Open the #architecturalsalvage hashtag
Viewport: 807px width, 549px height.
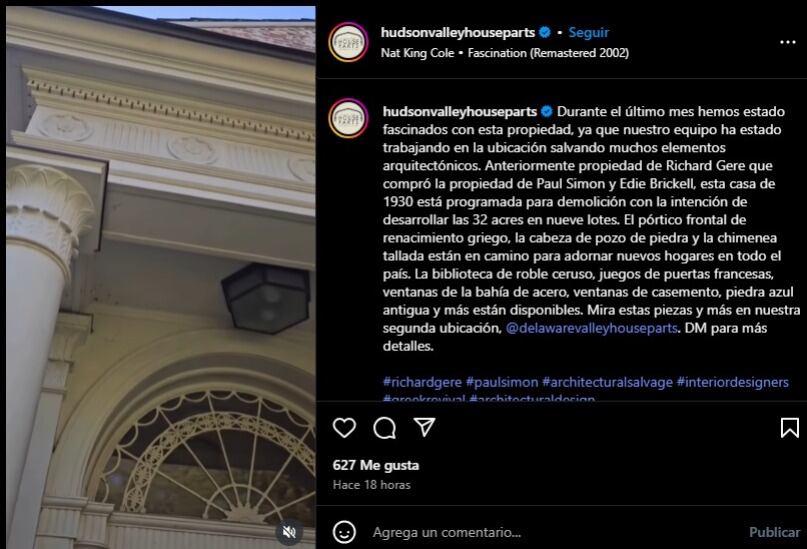point(607,382)
